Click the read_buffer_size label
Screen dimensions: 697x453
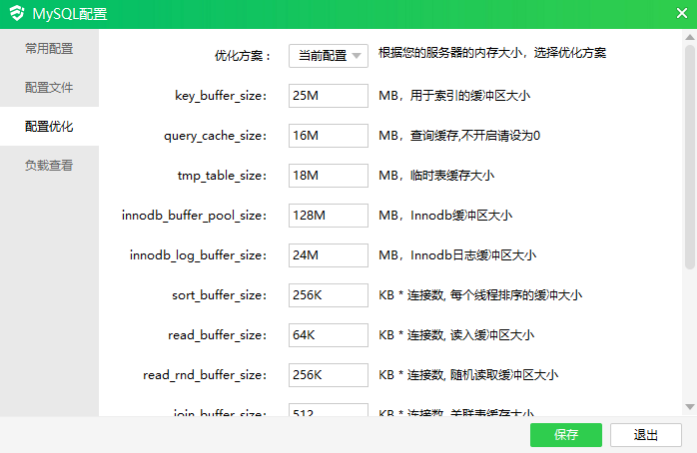click(x=217, y=335)
